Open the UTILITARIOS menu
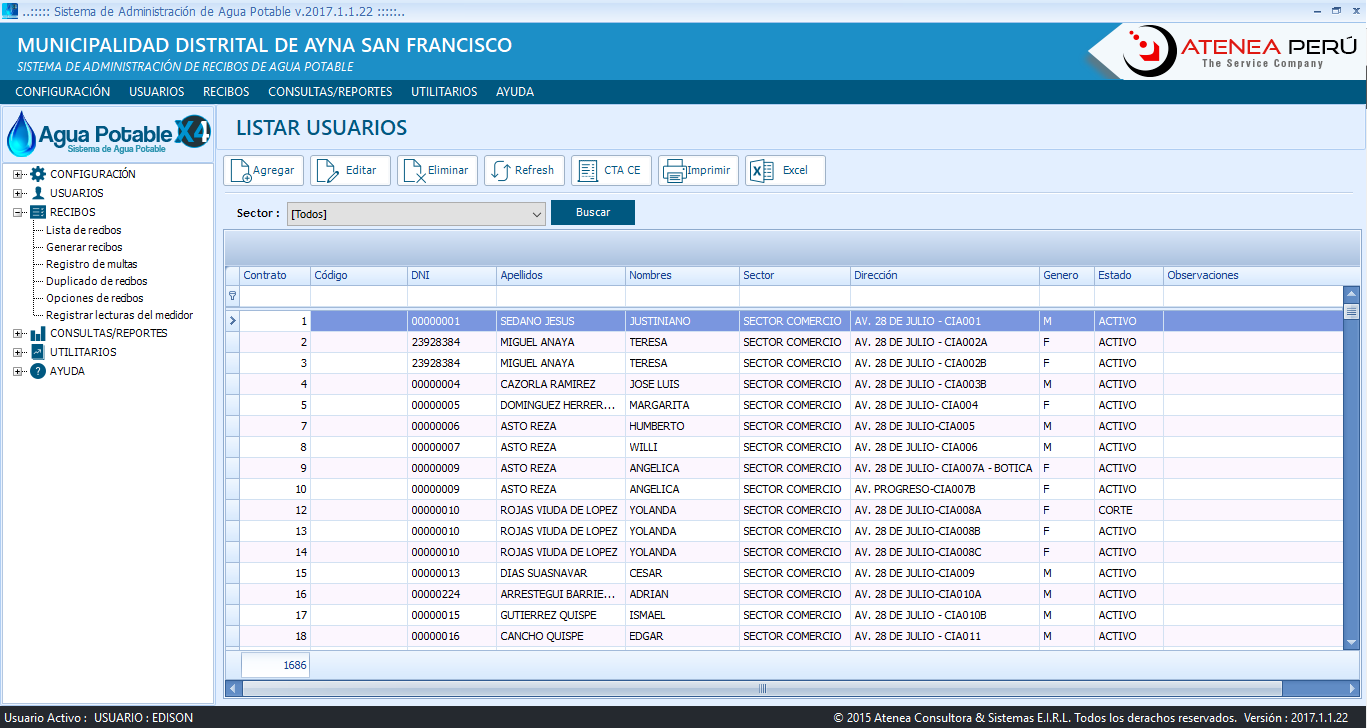1367x728 pixels. [443, 92]
